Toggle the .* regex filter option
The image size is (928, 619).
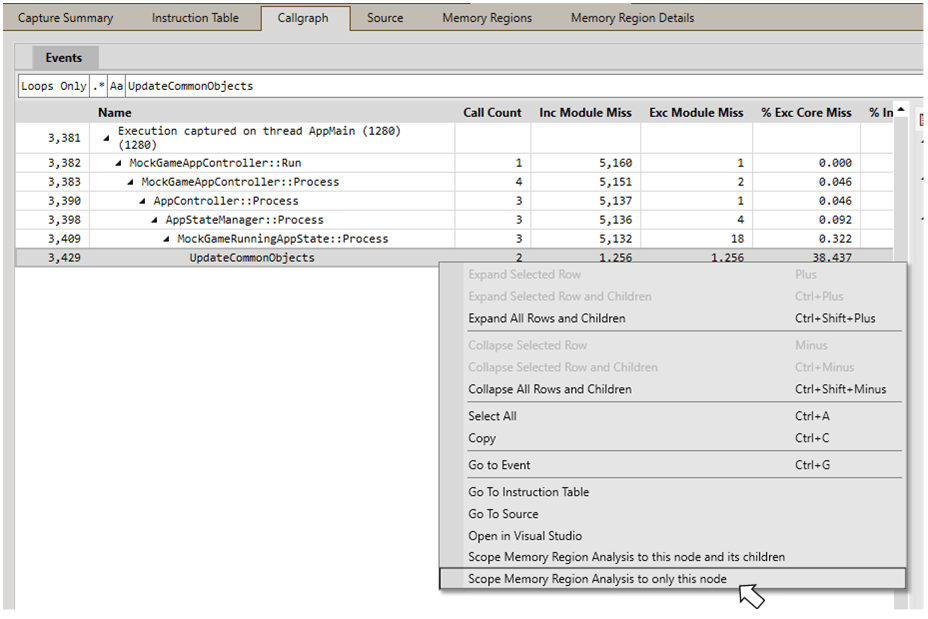tap(99, 86)
